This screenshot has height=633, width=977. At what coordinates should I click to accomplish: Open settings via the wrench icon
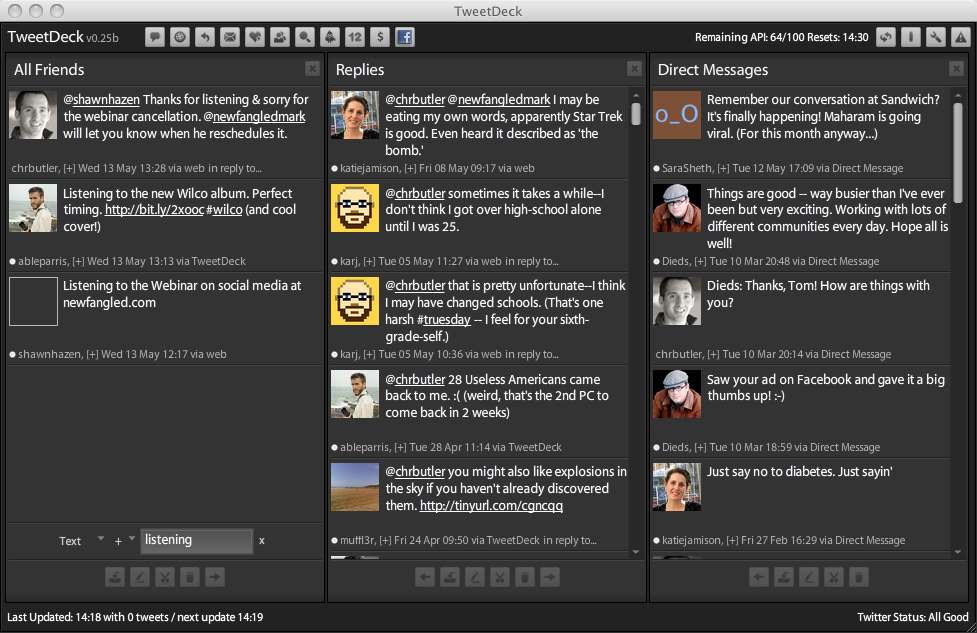935,37
